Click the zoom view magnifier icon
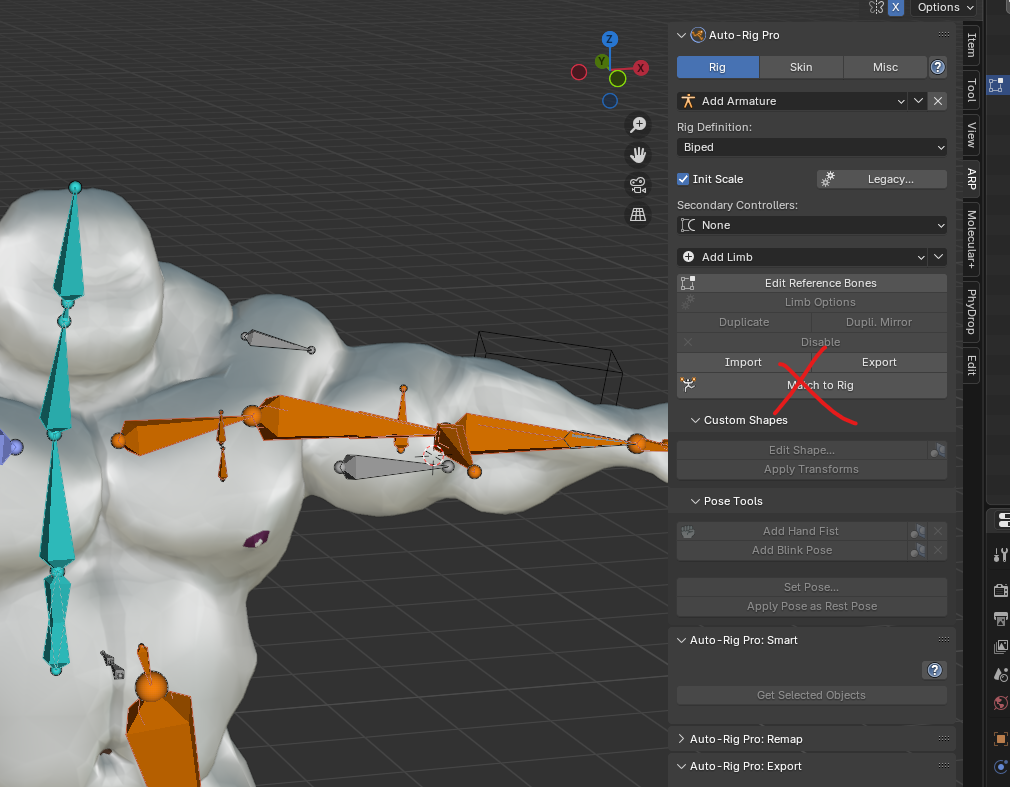This screenshot has width=1010, height=787. pos(638,125)
